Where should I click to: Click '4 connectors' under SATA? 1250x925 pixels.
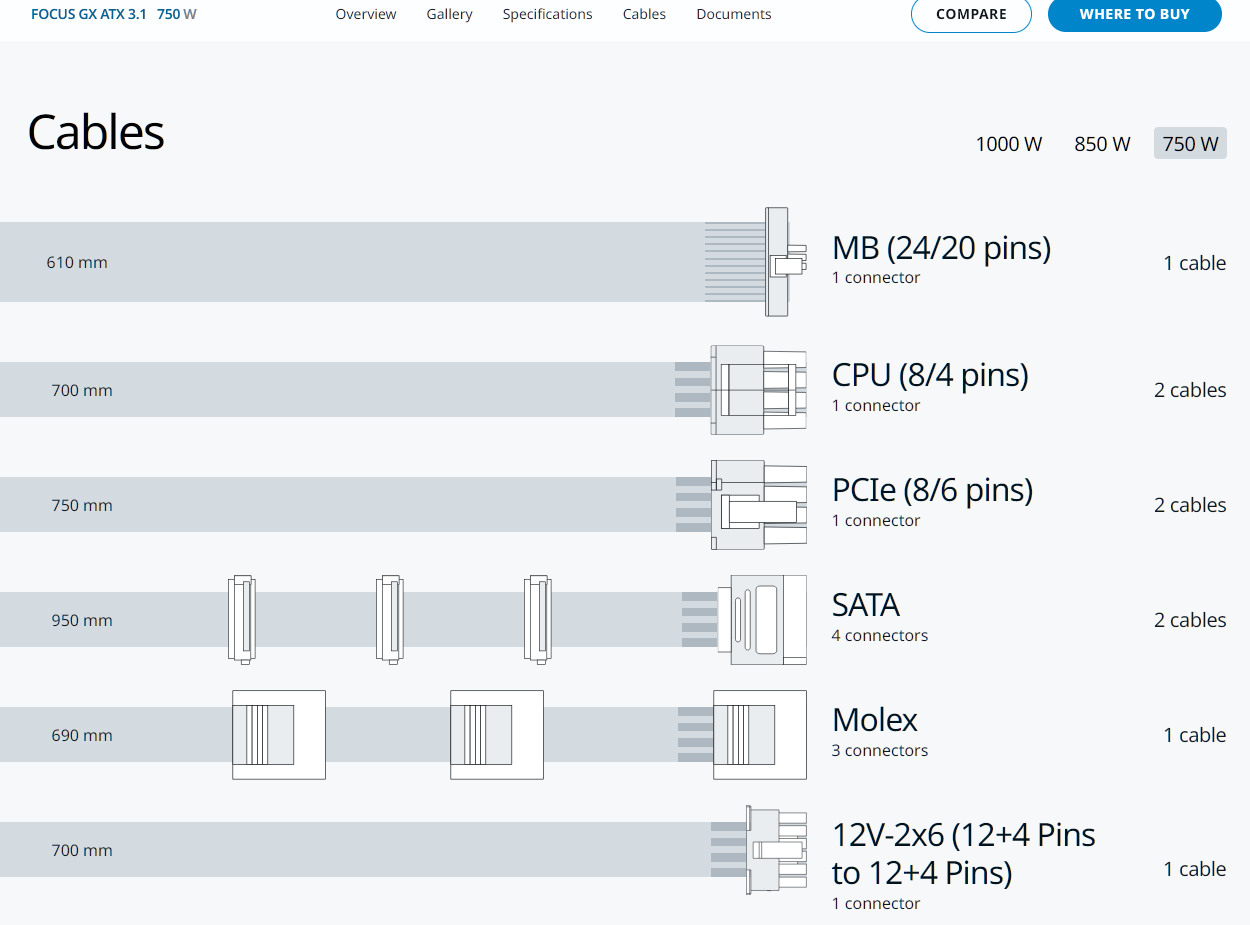[x=880, y=635]
